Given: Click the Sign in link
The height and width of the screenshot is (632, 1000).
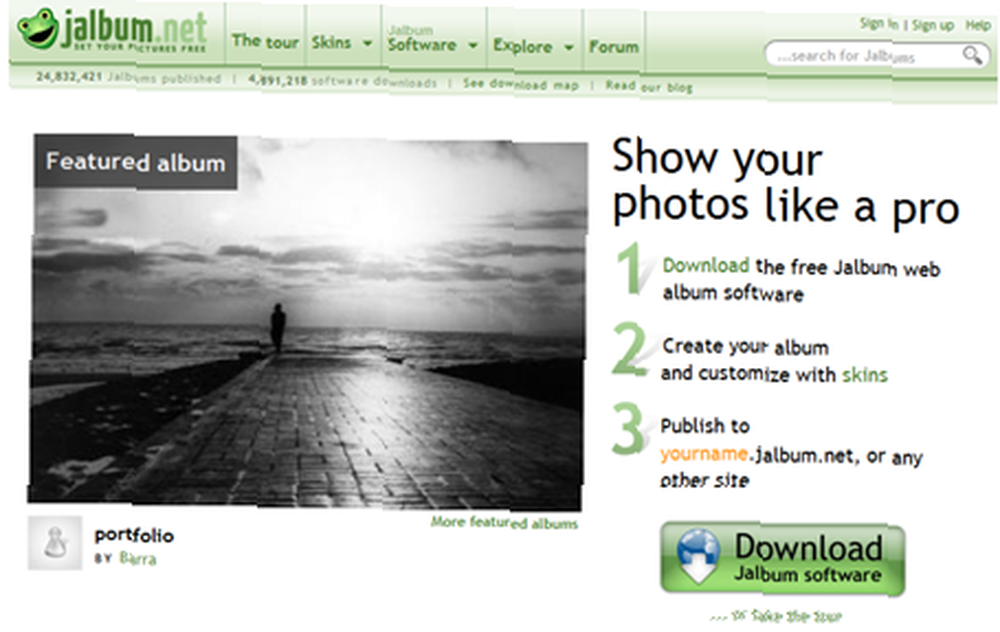Looking at the screenshot, I should (x=879, y=24).
